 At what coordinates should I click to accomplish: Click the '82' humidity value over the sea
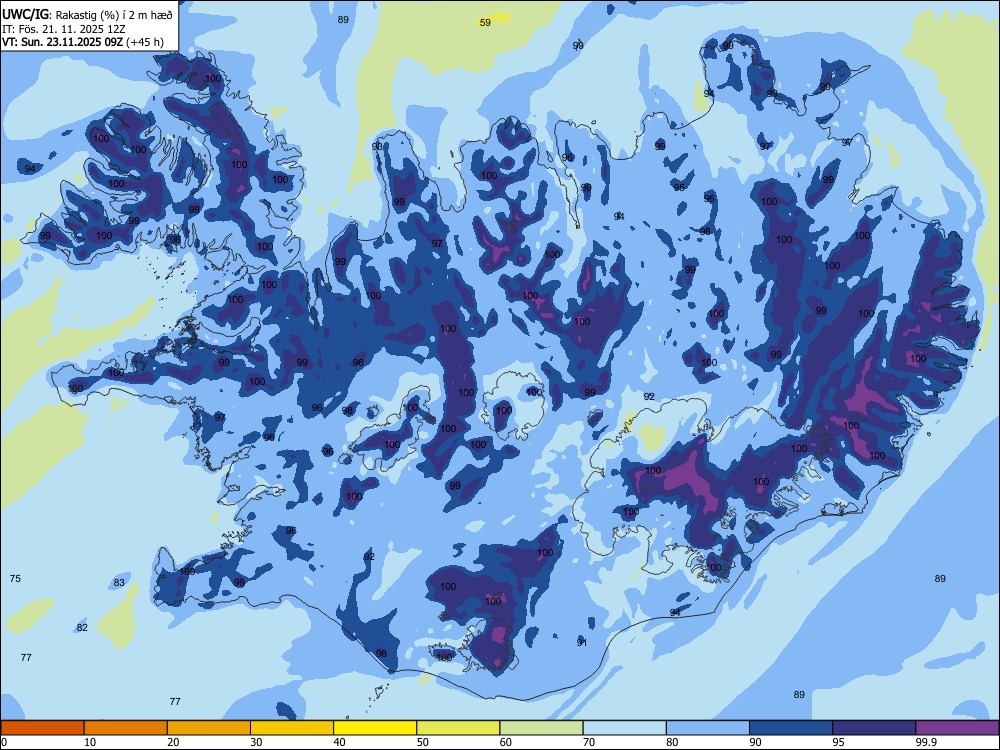82,628
